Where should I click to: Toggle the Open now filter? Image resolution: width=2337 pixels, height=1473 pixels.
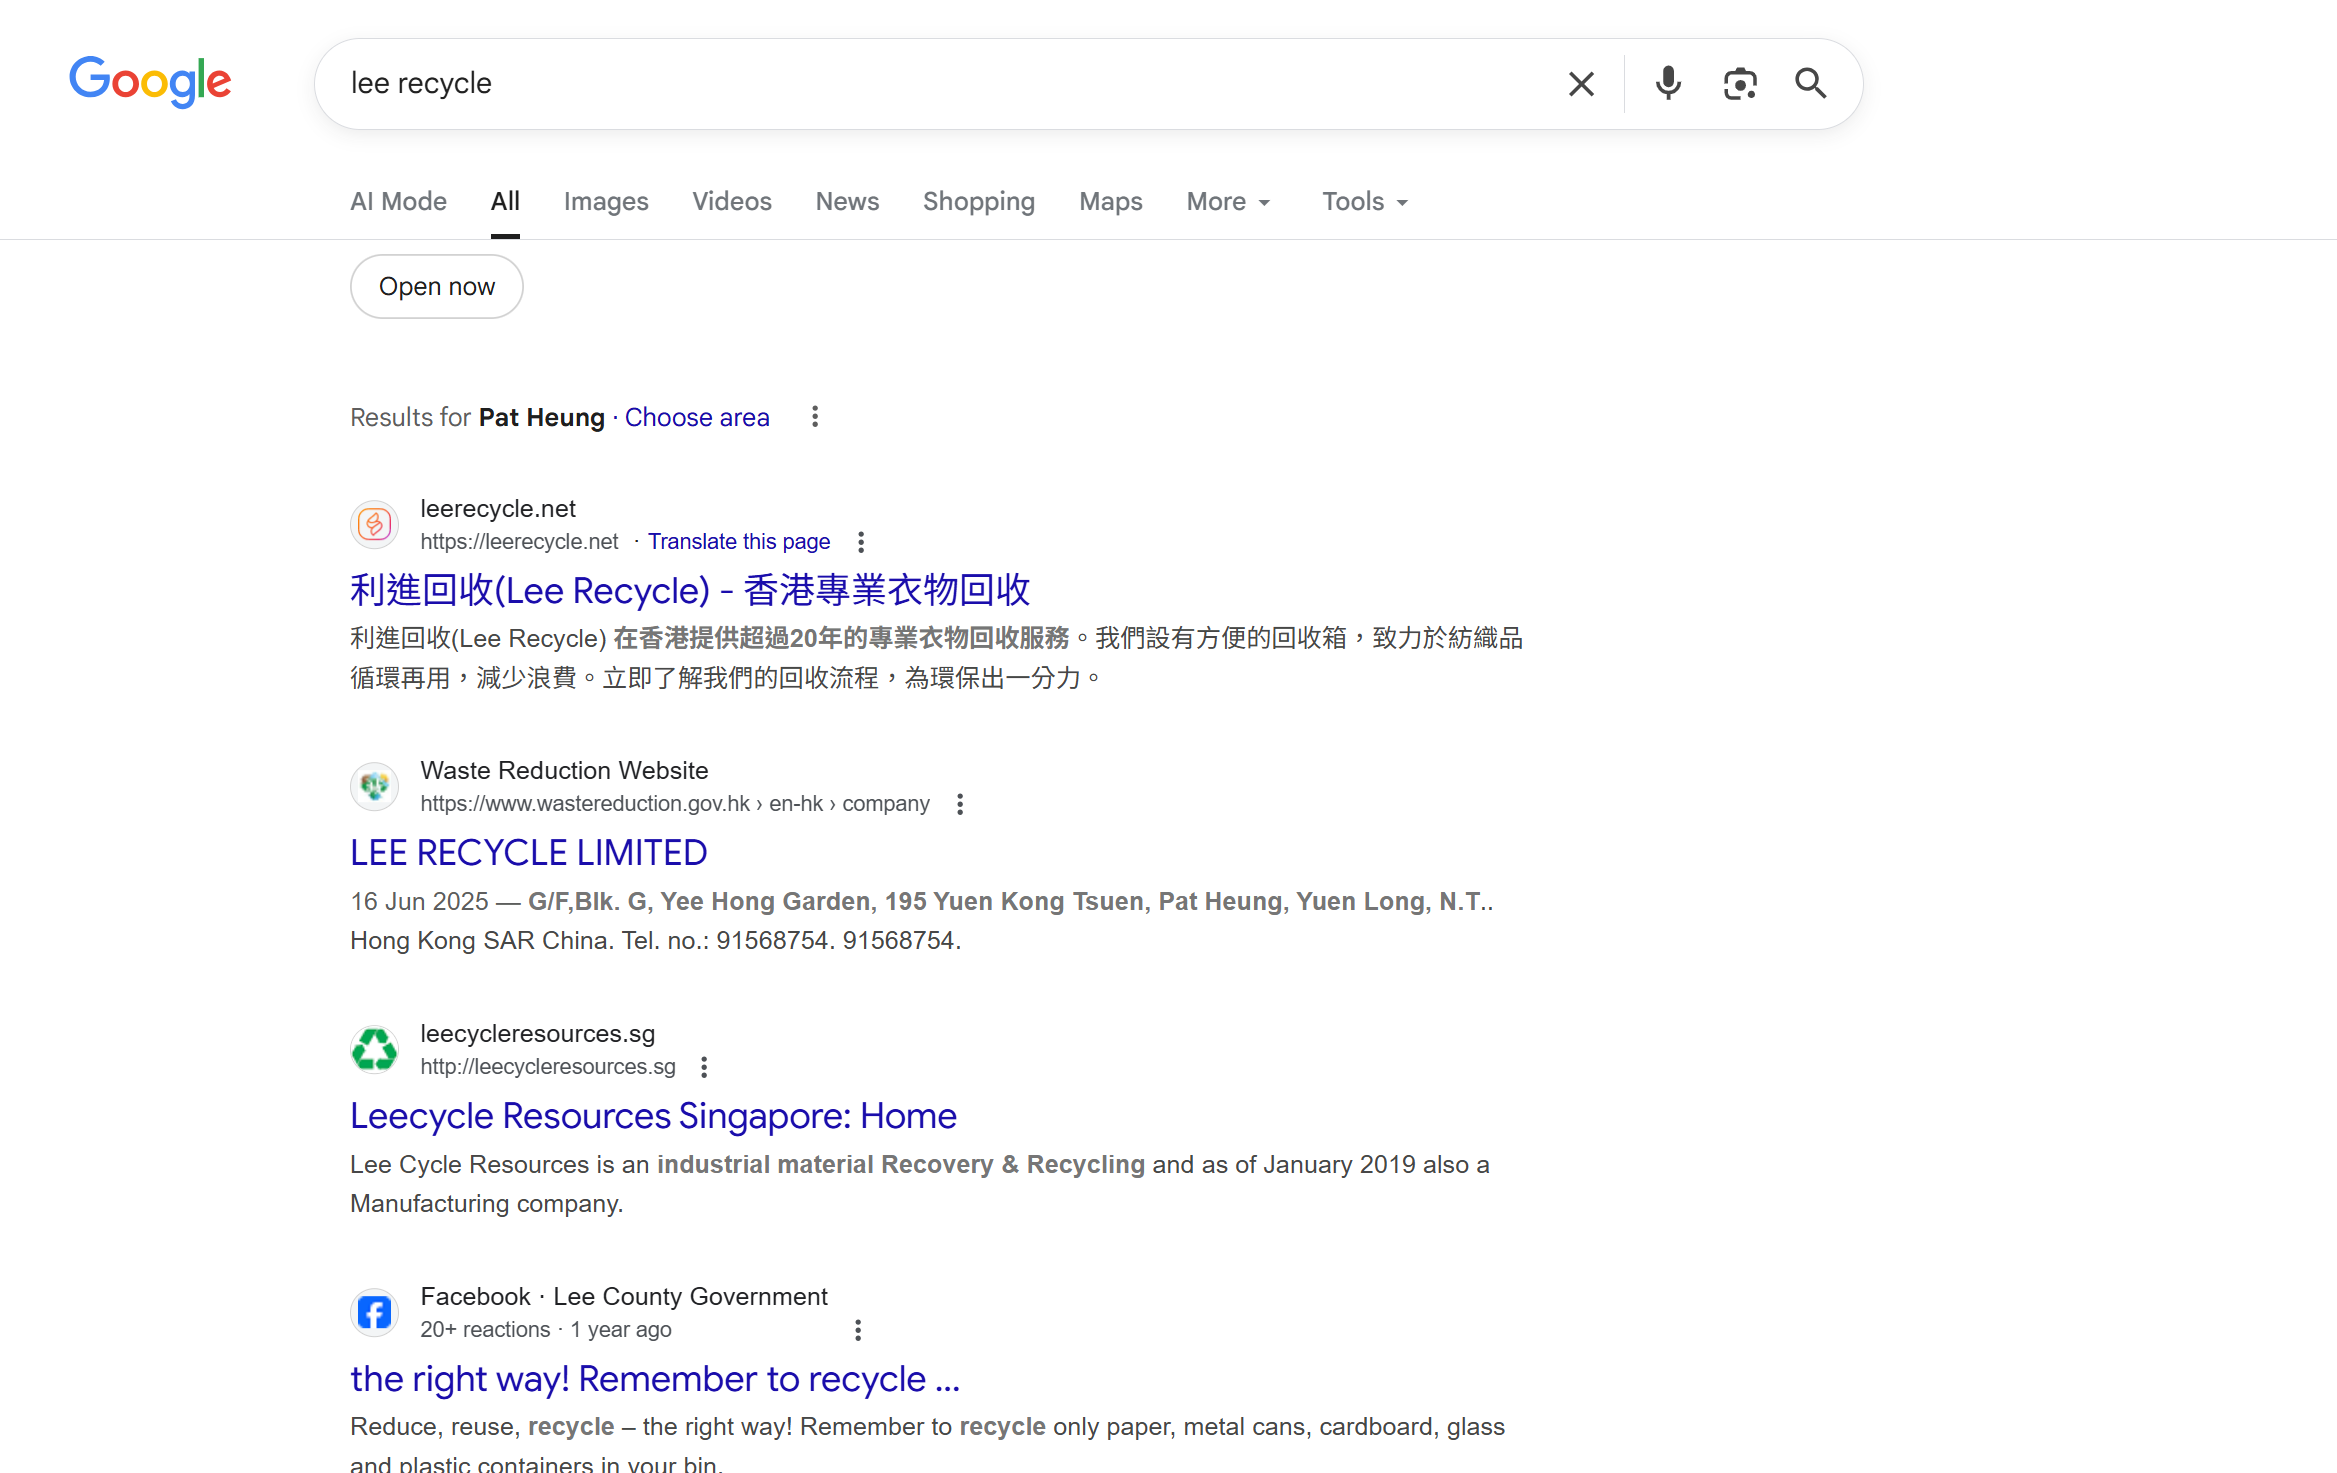(x=436, y=286)
